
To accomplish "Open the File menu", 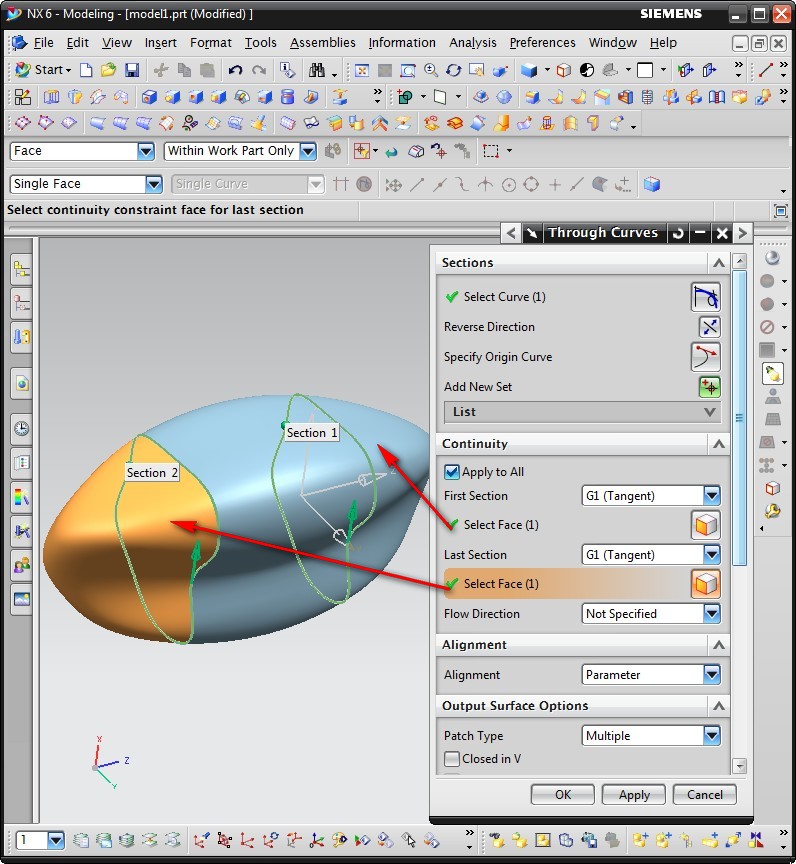I will click(x=44, y=42).
